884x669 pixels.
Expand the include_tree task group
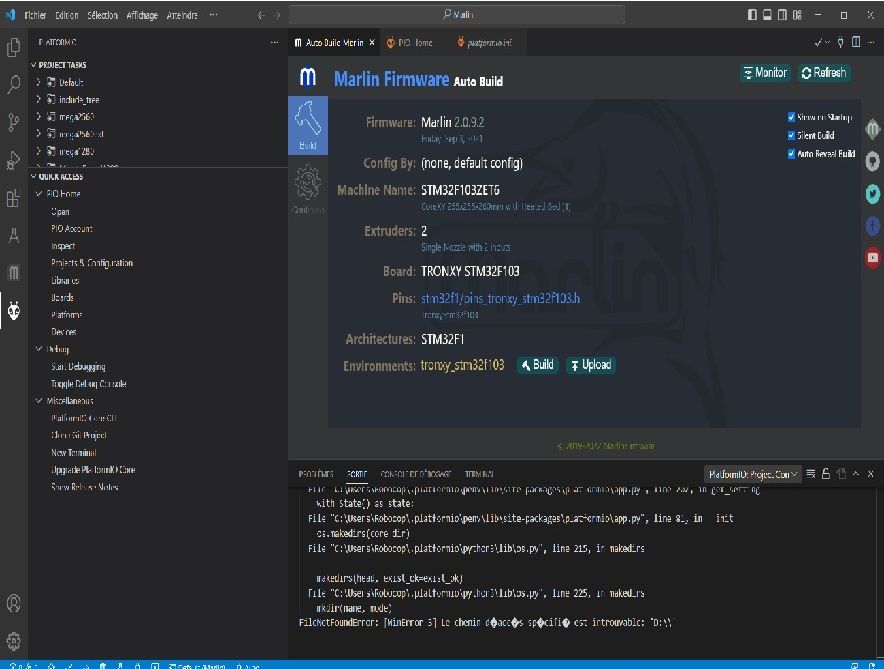pos(38,100)
